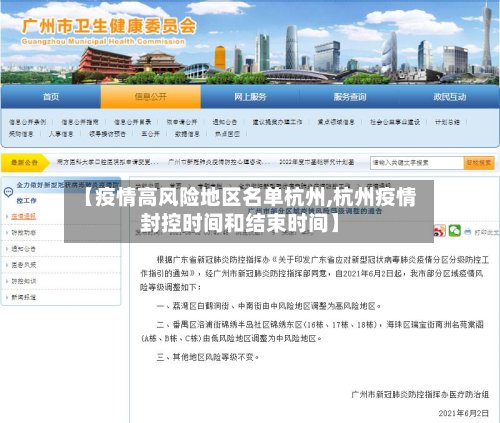Open announcement starting with 南方医科大学
500x423 pixels.
(108, 162)
